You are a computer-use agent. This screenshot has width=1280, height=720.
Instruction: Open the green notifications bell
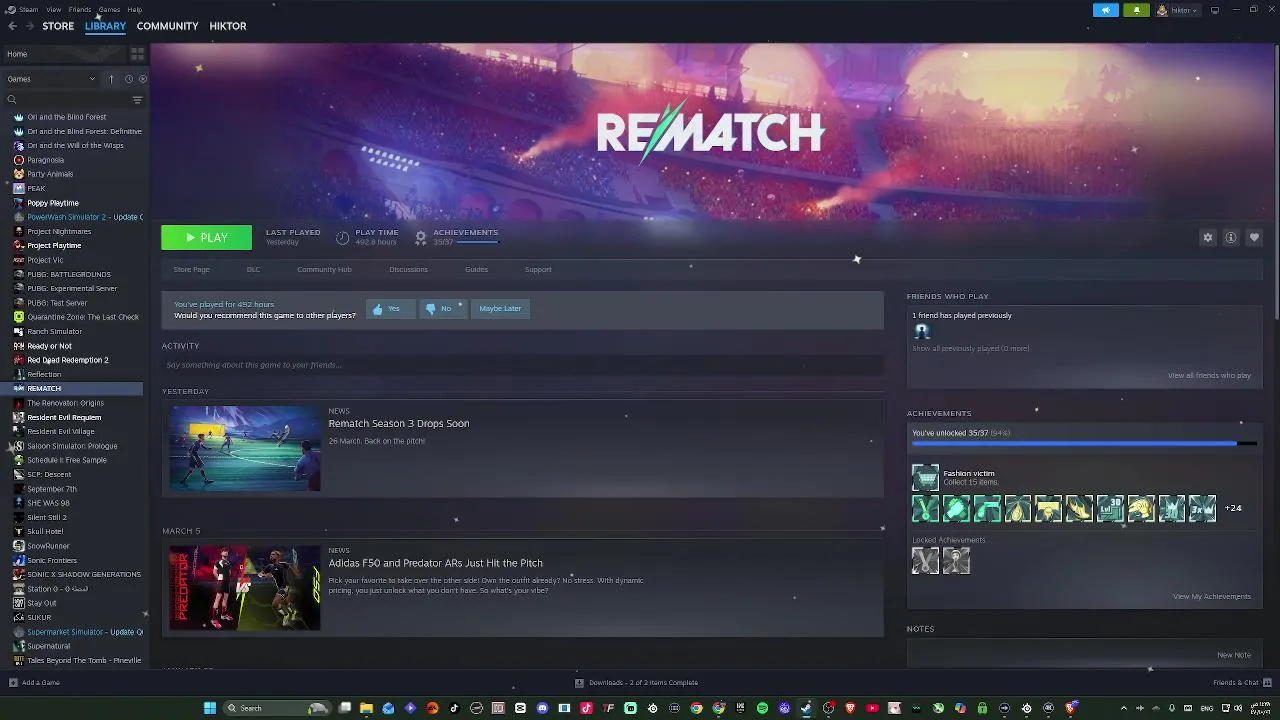pyautogui.click(x=1136, y=10)
